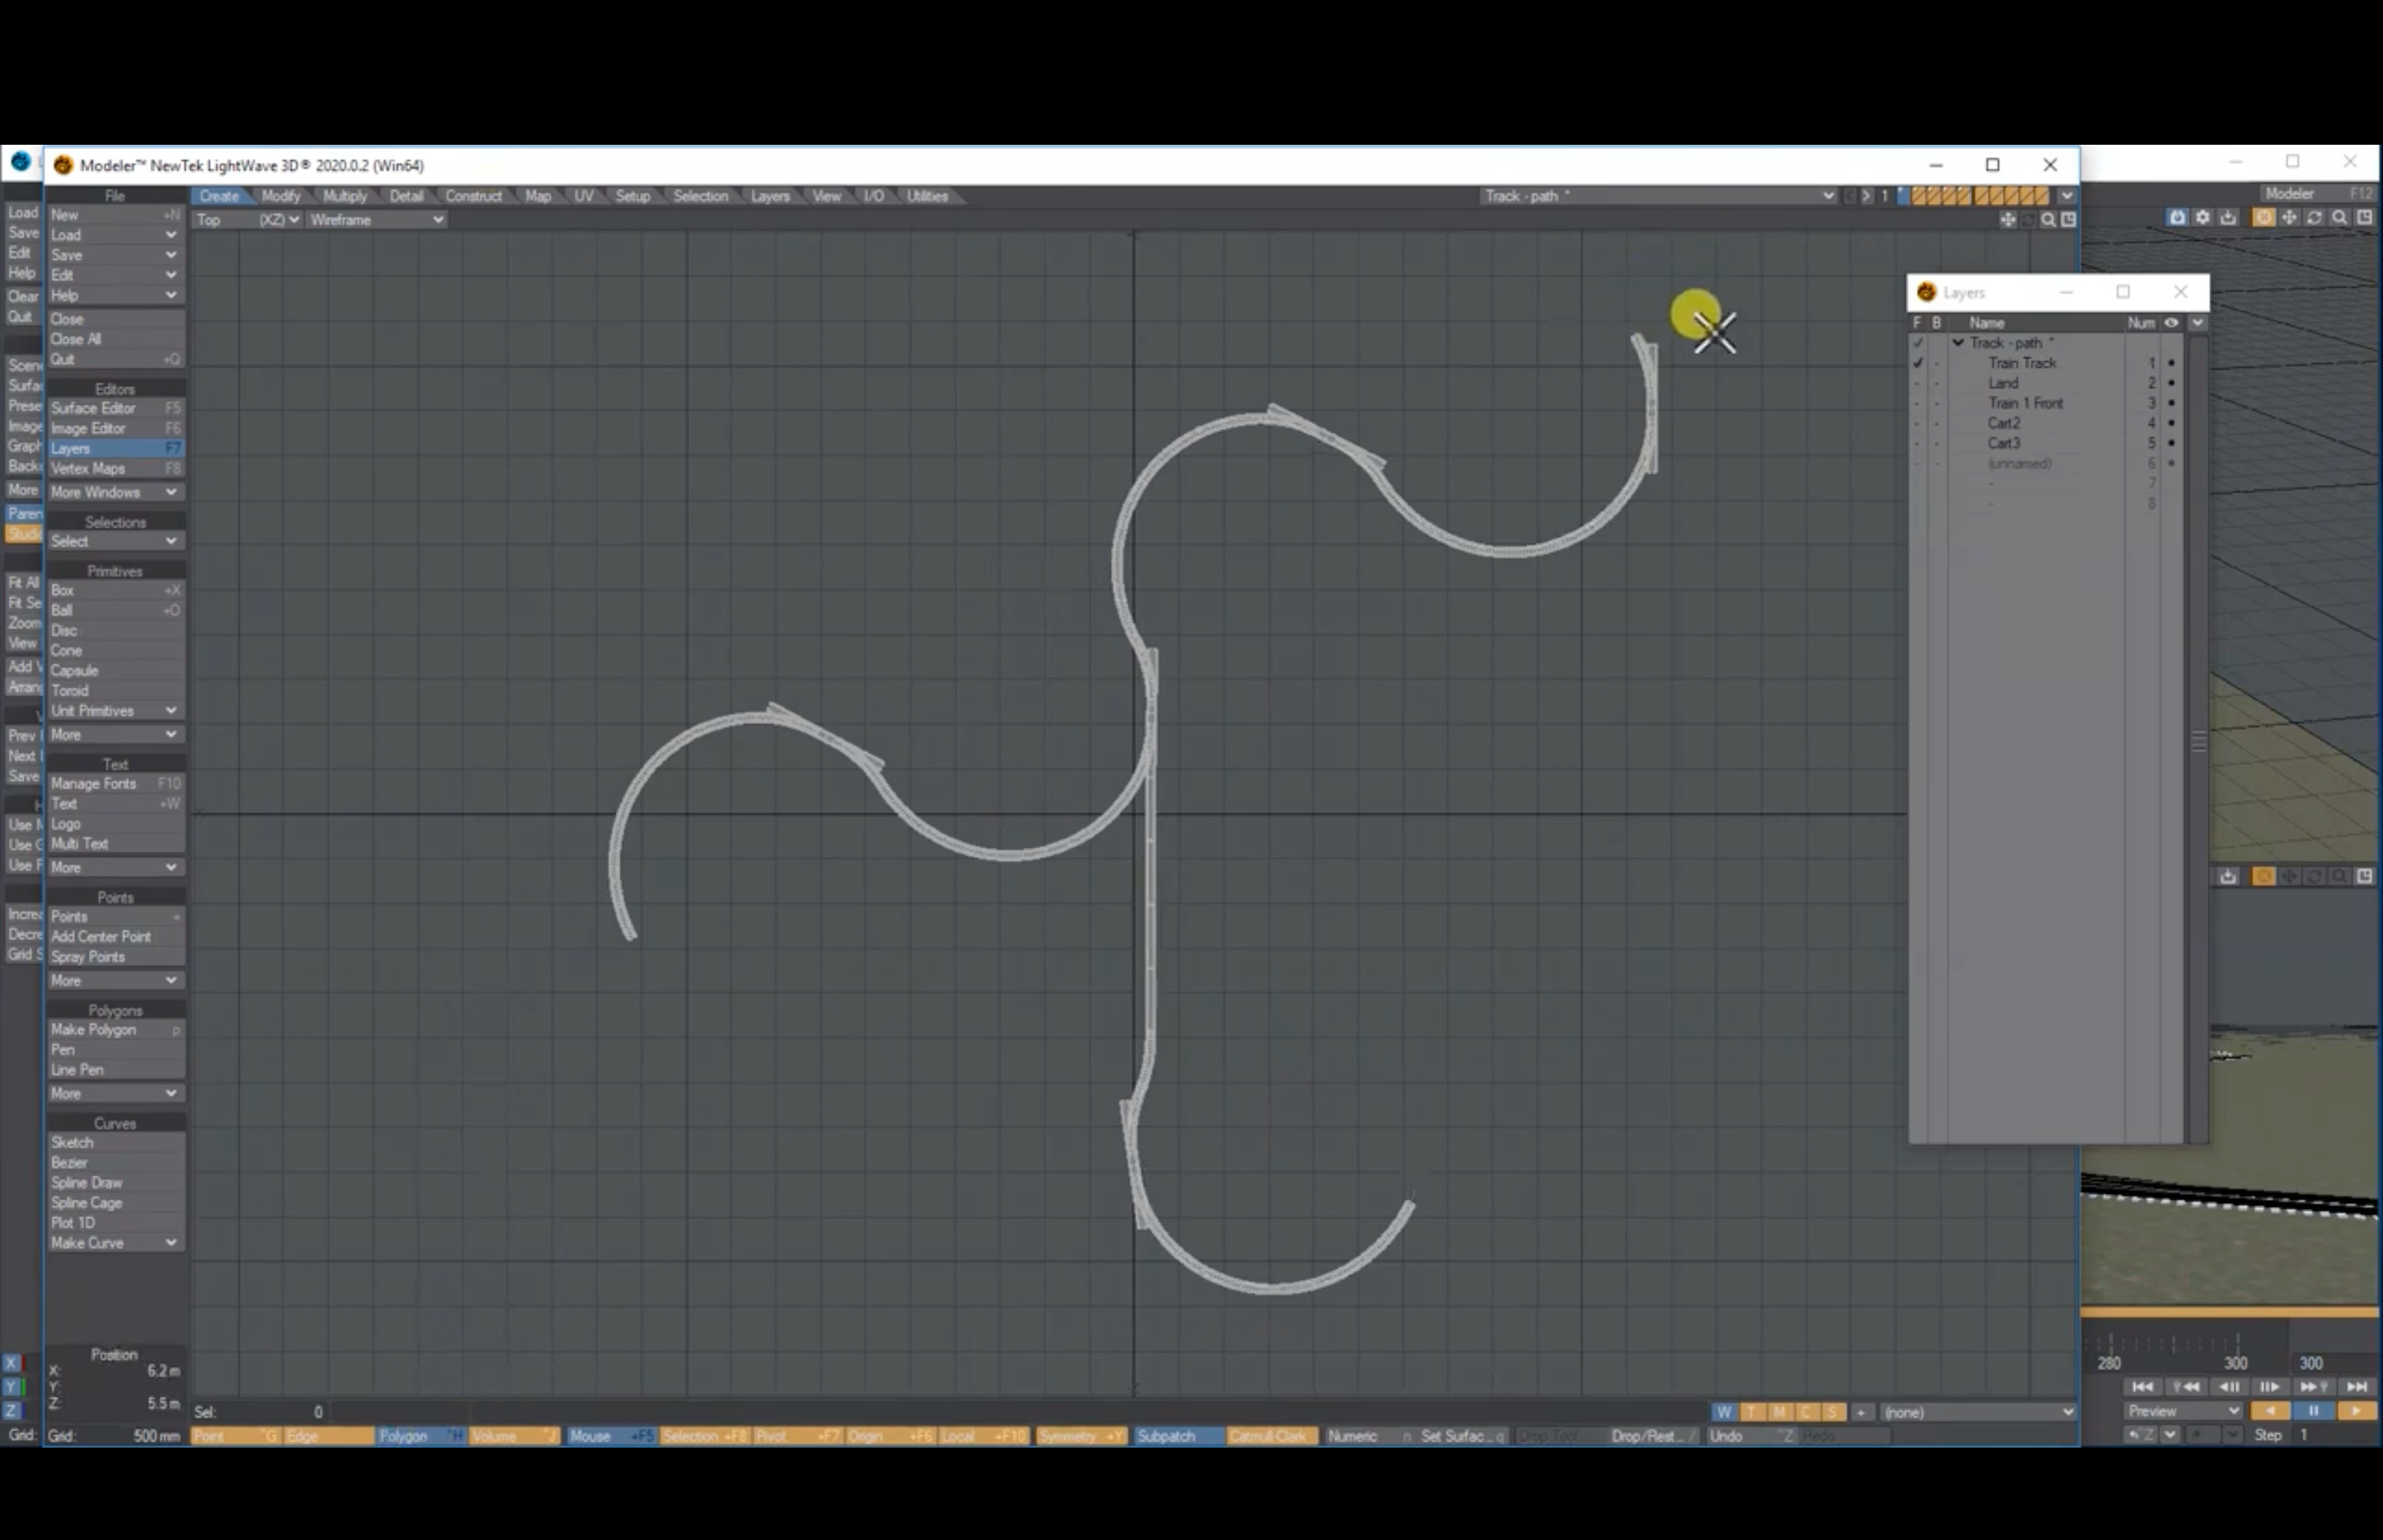Click the blue camera icon in Layout viewport toolbar
Viewport: 2383px width, 1540px height.
pyautogui.click(x=2177, y=217)
